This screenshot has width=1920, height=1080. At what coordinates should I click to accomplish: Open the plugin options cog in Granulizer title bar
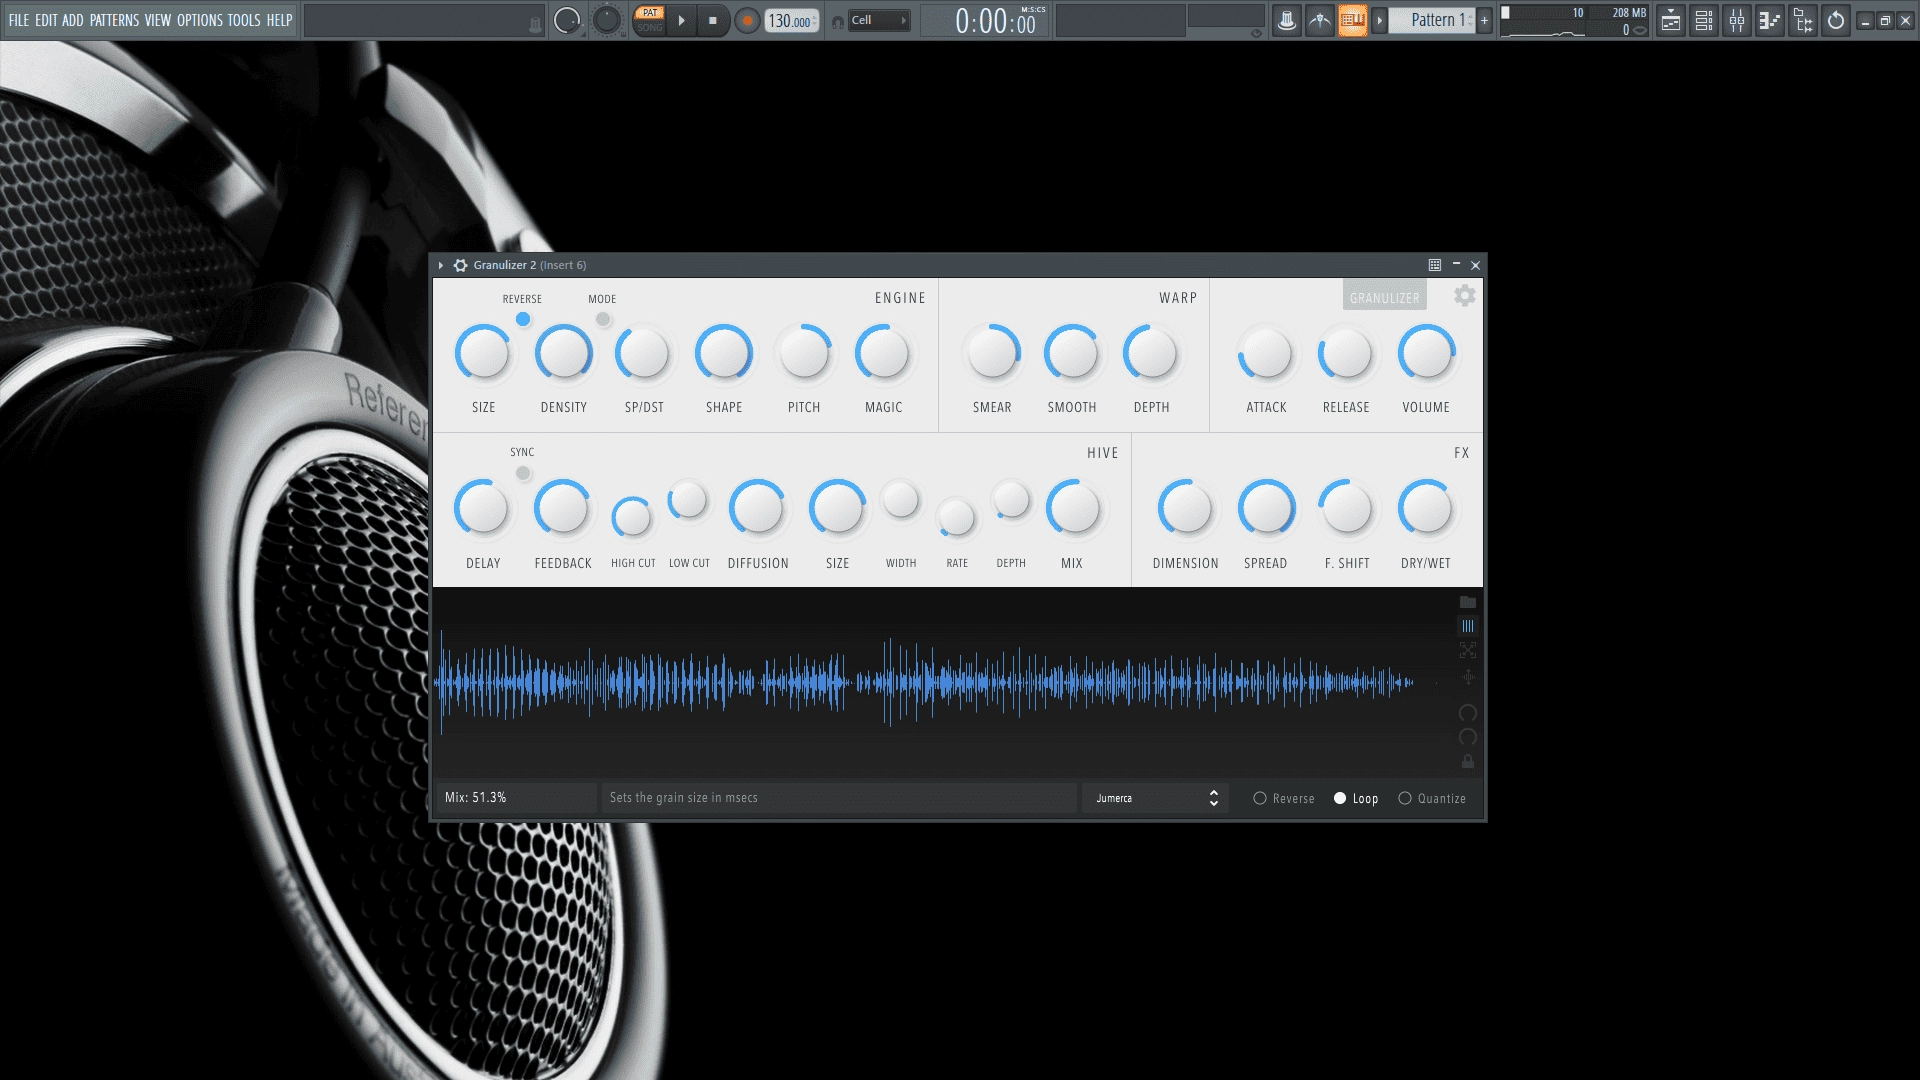pos(460,265)
